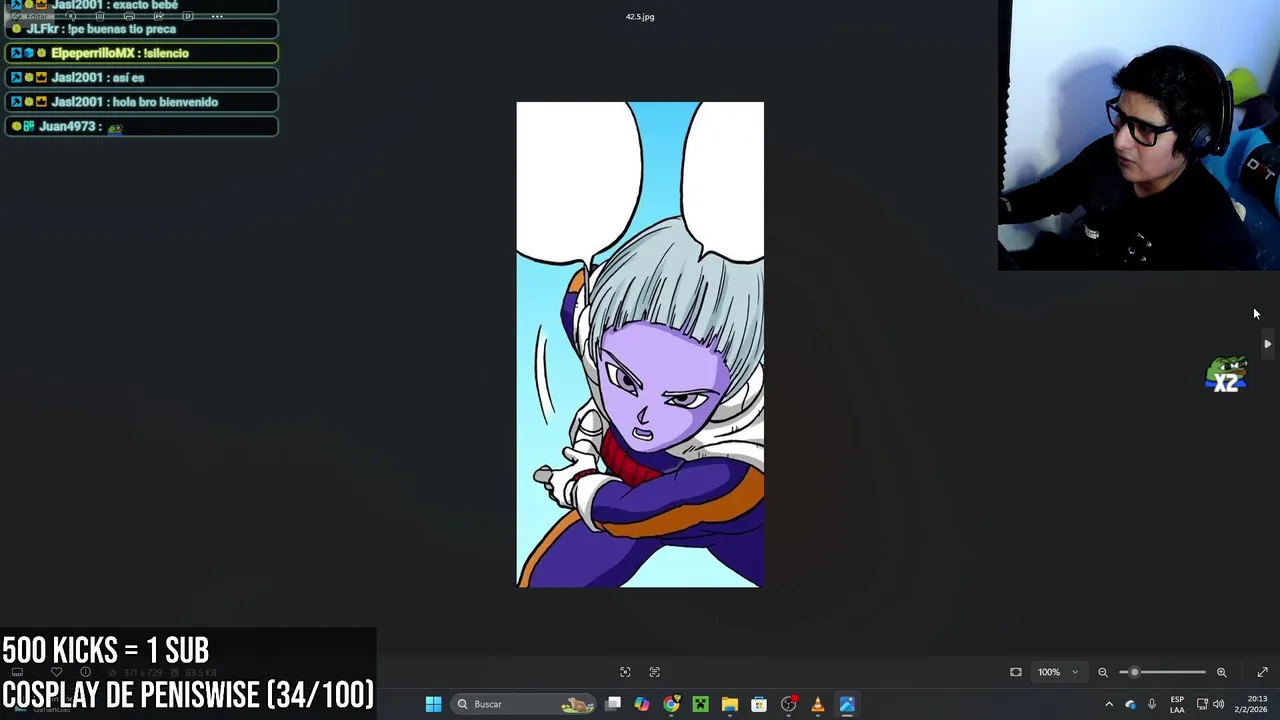1280x720 pixels.
Task: Click the 'hola bro bienvenido' chat message
Action: pyautogui.click(x=141, y=102)
